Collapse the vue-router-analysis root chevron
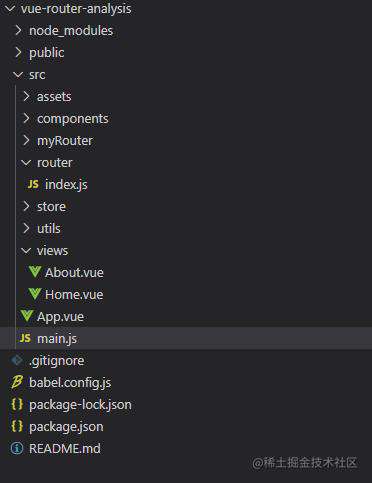The image size is (372, 483). [x=10, y=9]
